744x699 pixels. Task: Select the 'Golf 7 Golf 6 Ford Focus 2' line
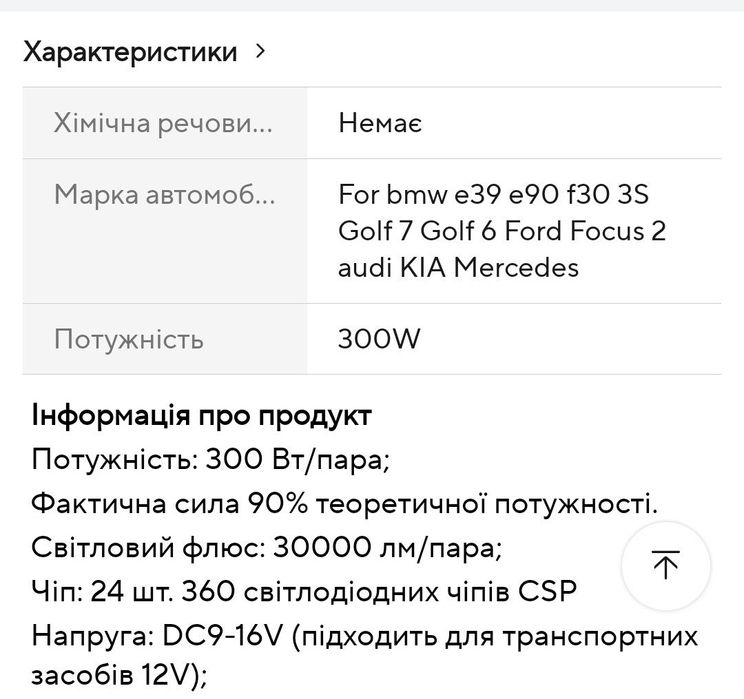click(502, 230)
